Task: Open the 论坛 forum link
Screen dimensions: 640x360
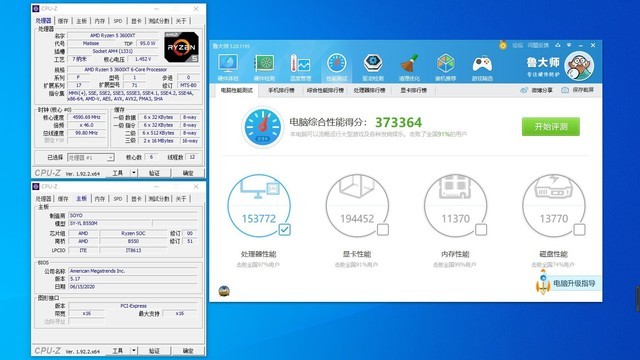Action: coord(518,45)
